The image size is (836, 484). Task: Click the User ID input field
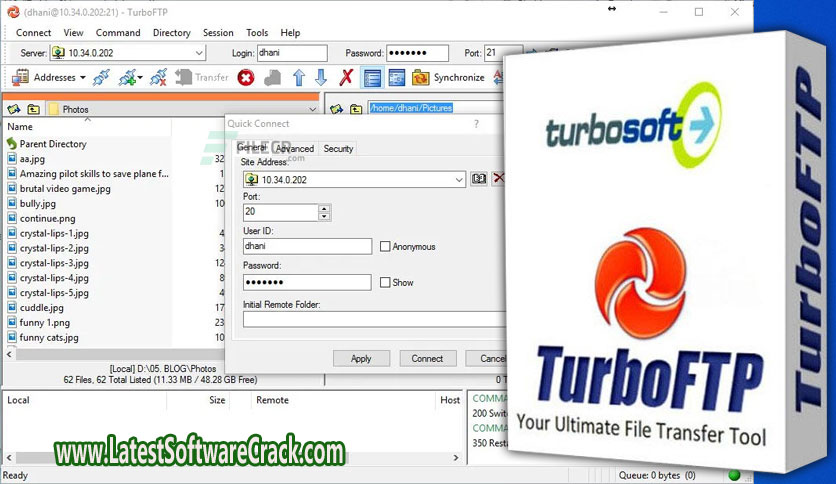[x=307, y=246]
